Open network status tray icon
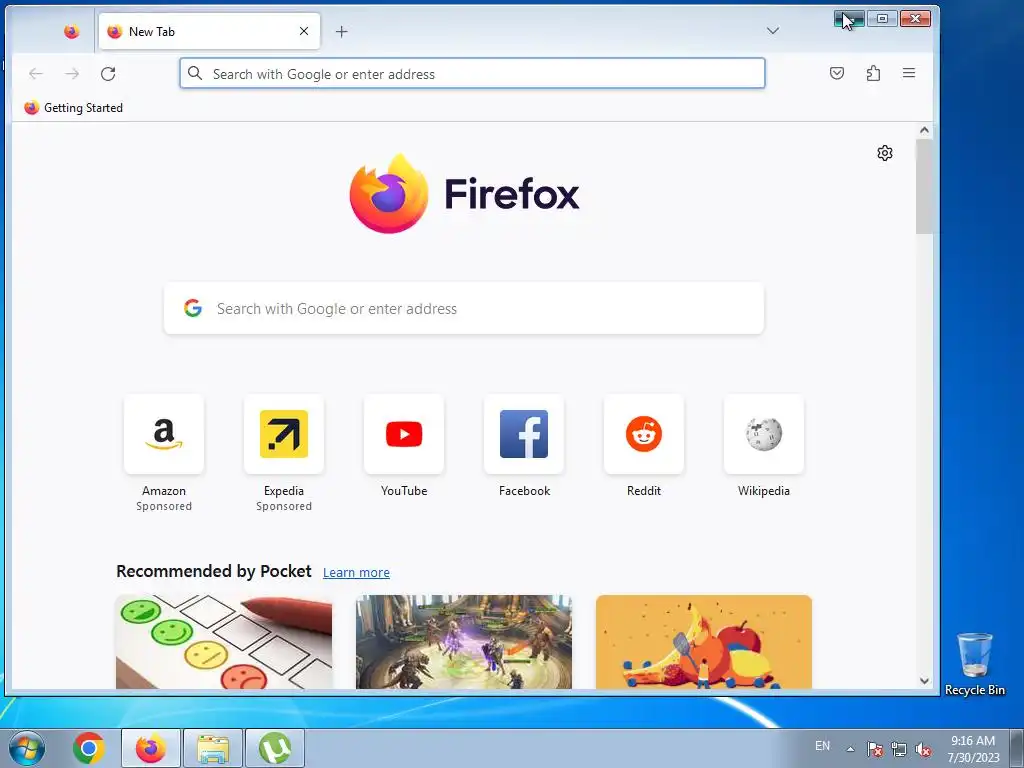 [x=899, y=749]
